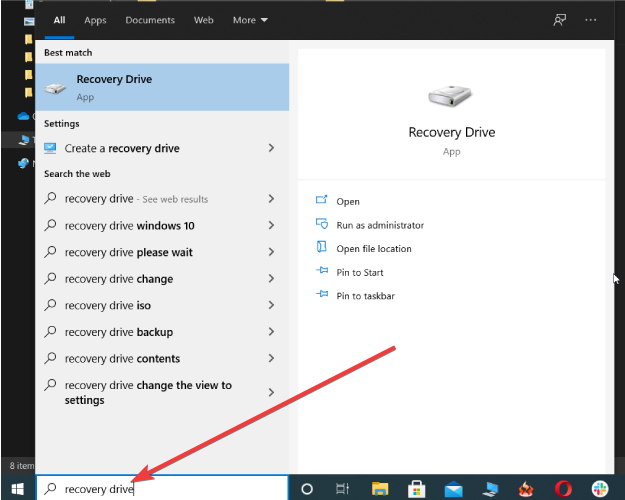Open Task View from the taskbar
The width and height of the screenshot is (625, 500).
(x=342, y=488)
